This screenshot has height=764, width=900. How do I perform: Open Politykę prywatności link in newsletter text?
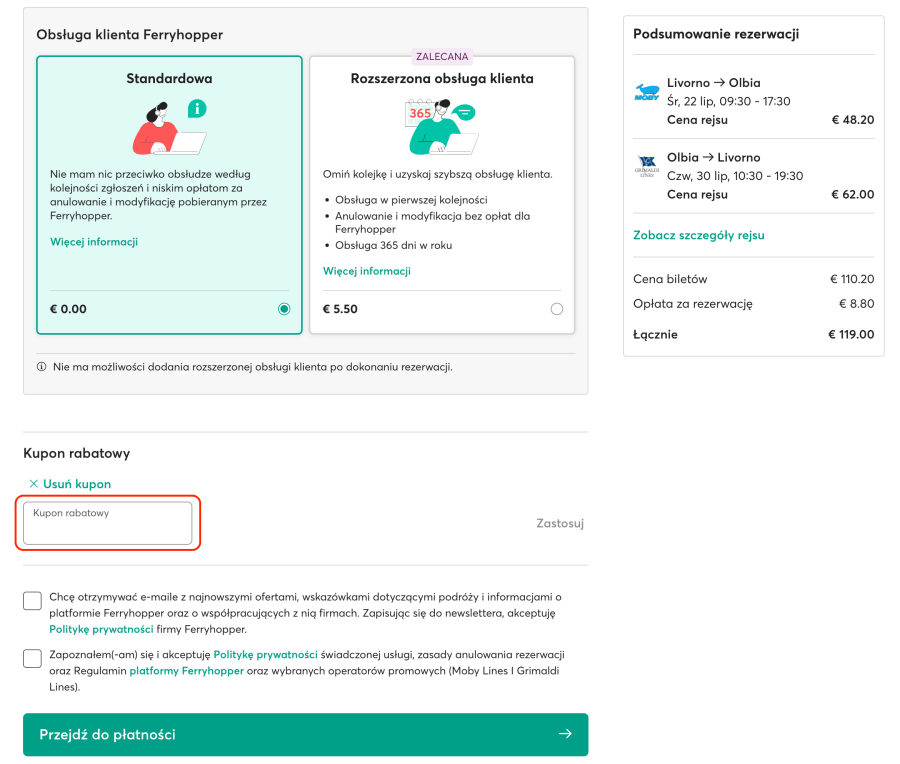(101, 629)
